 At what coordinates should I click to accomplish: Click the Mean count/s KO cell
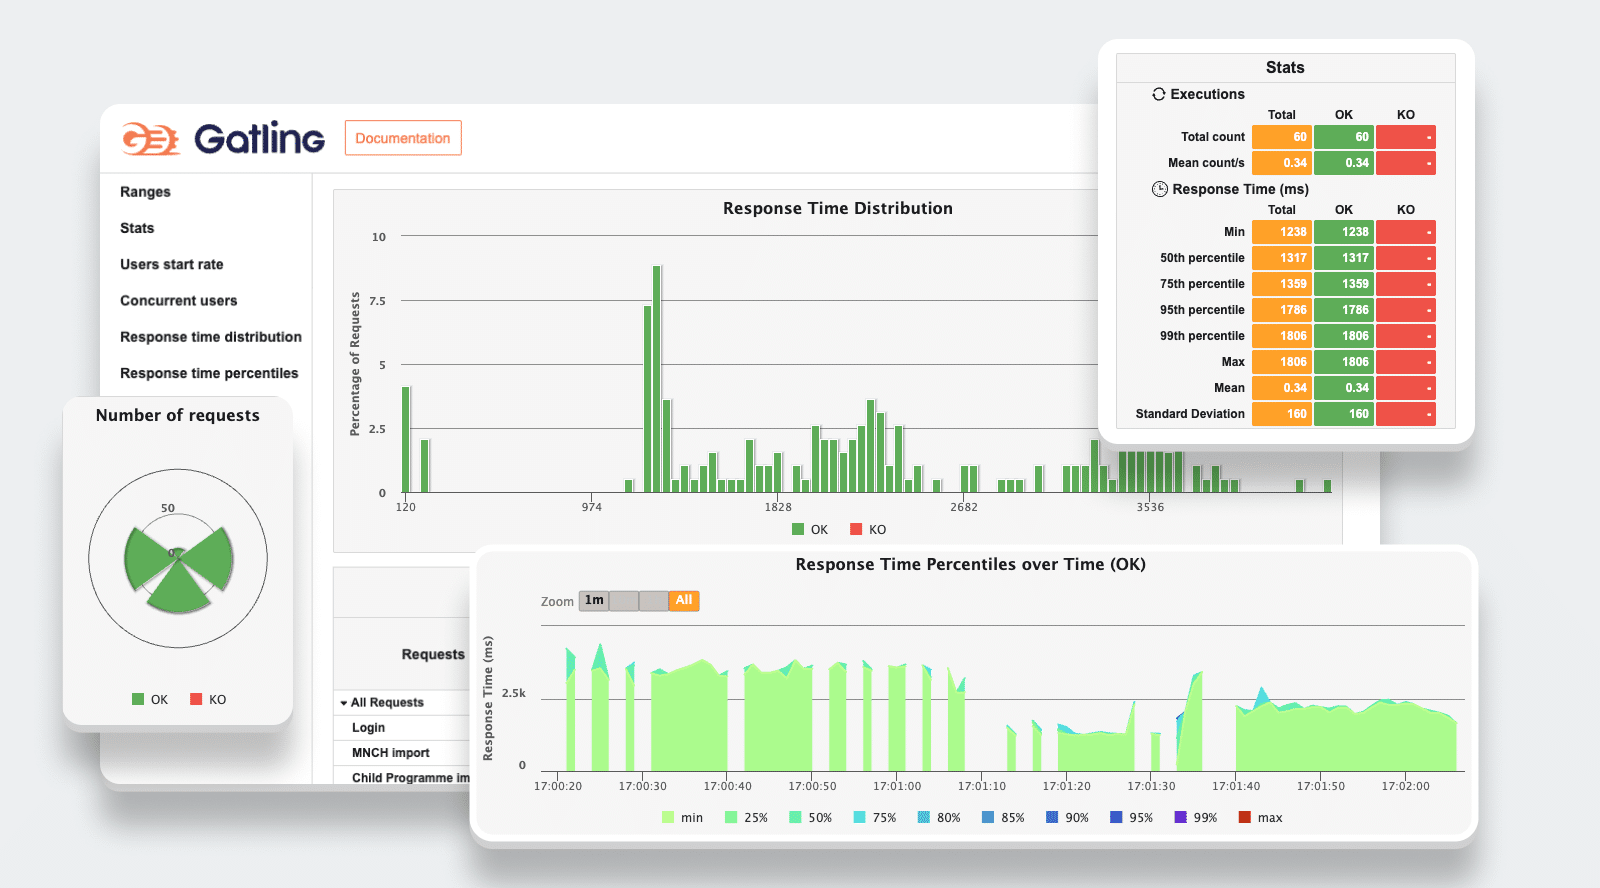pos(1406,163)
